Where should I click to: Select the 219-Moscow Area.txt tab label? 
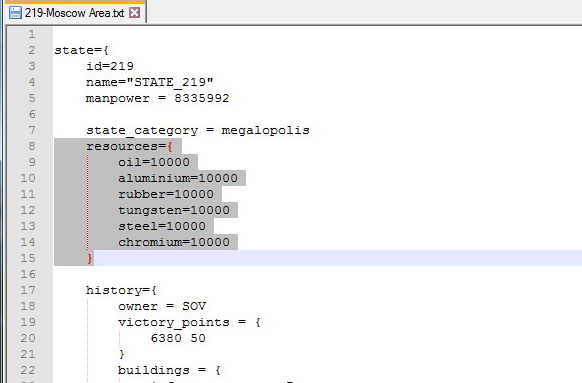tap(74, 13)
